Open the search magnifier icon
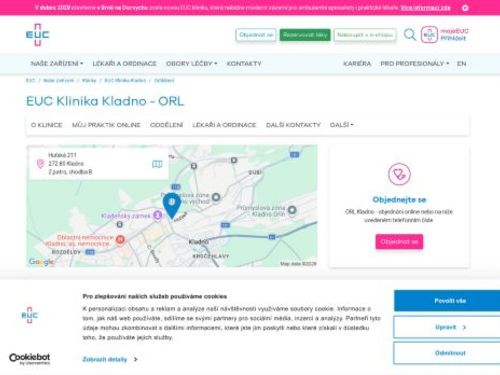Screen dimensions: 500x375 coord(410,35)
